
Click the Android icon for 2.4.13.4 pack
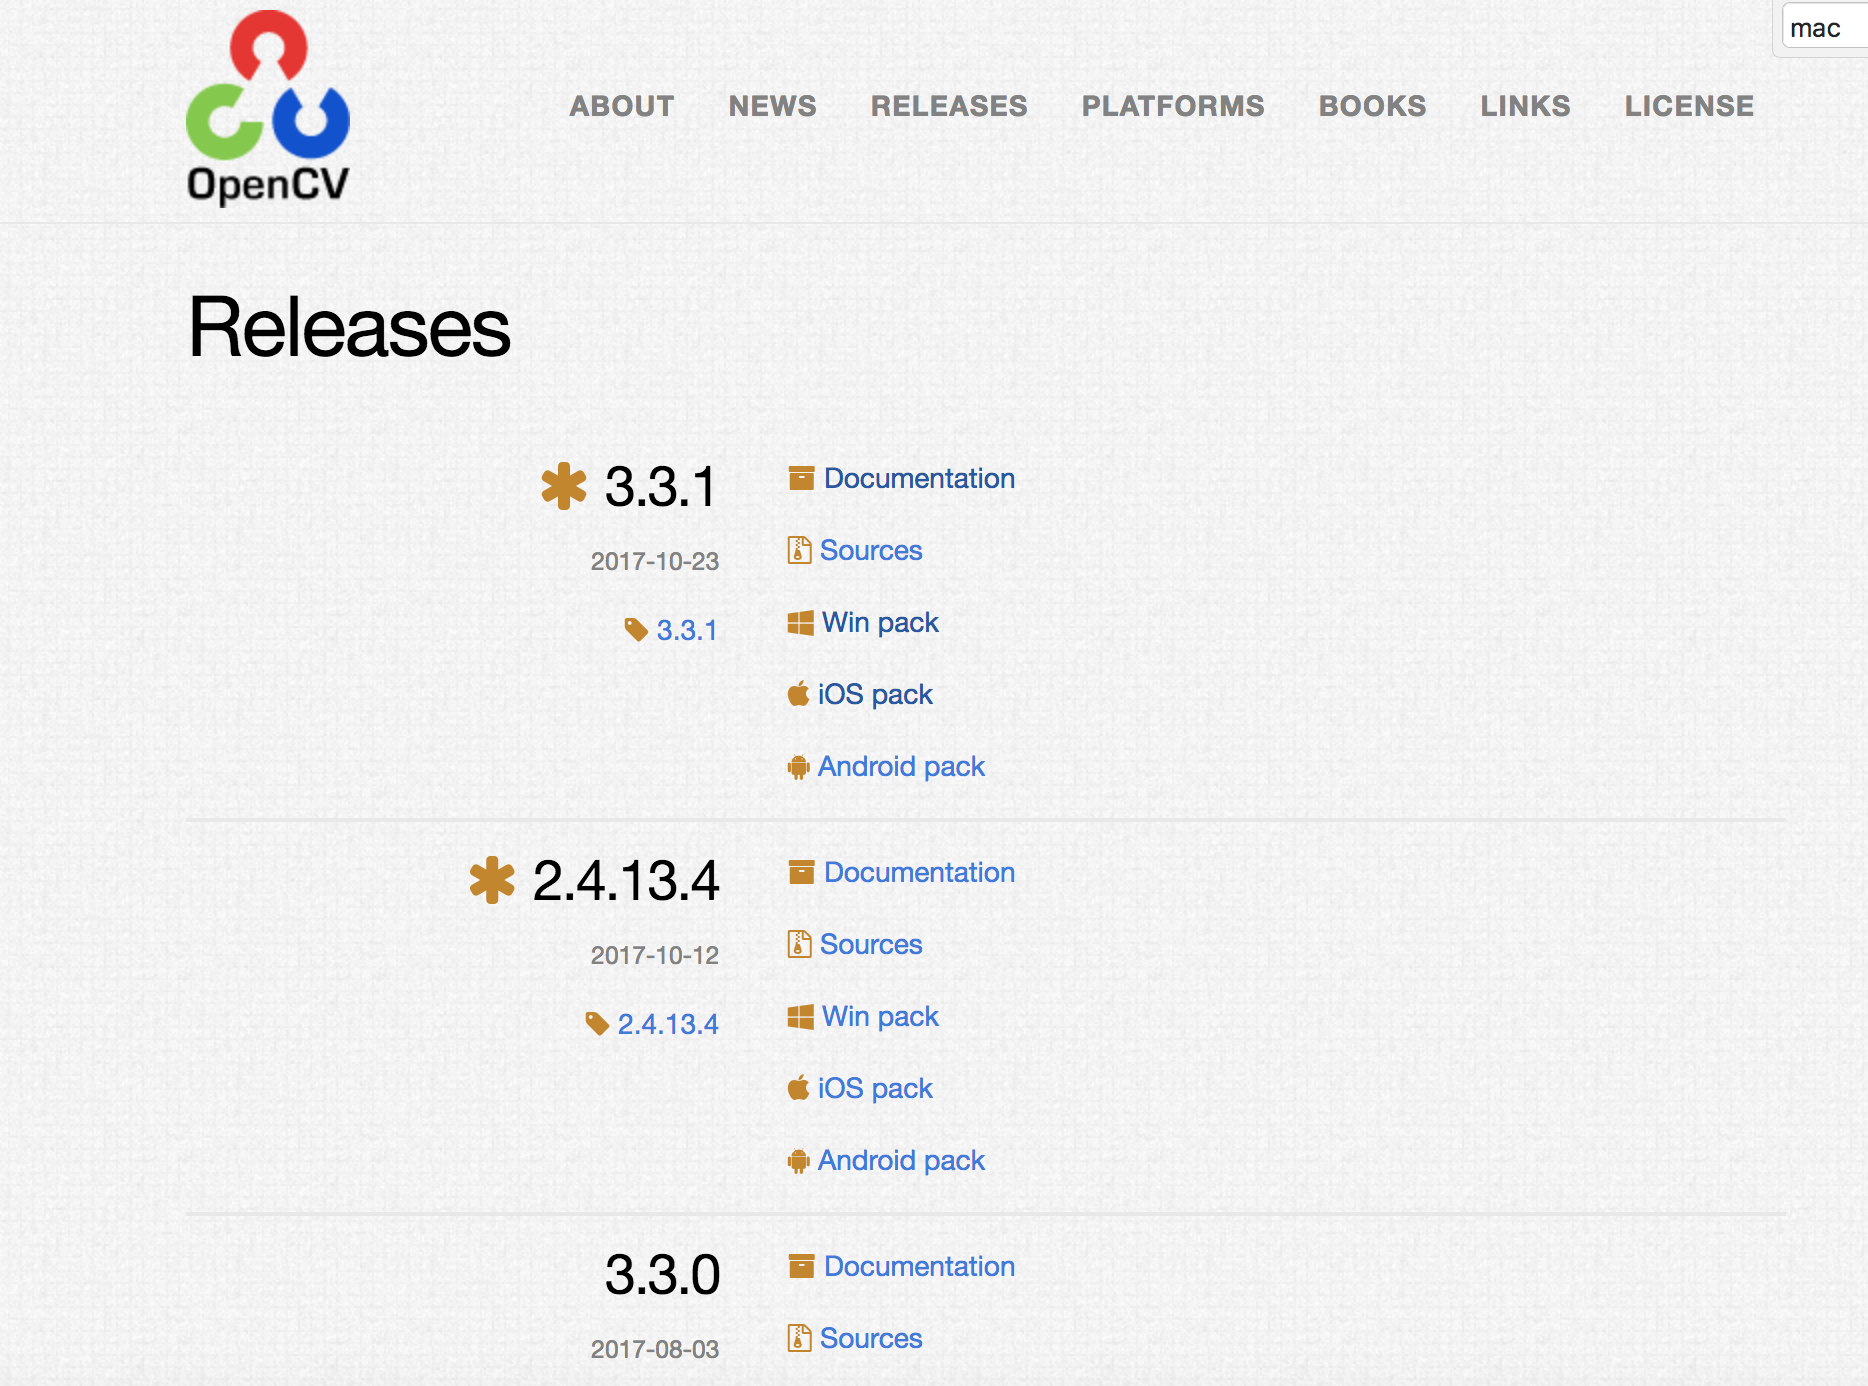(798, 1161)
